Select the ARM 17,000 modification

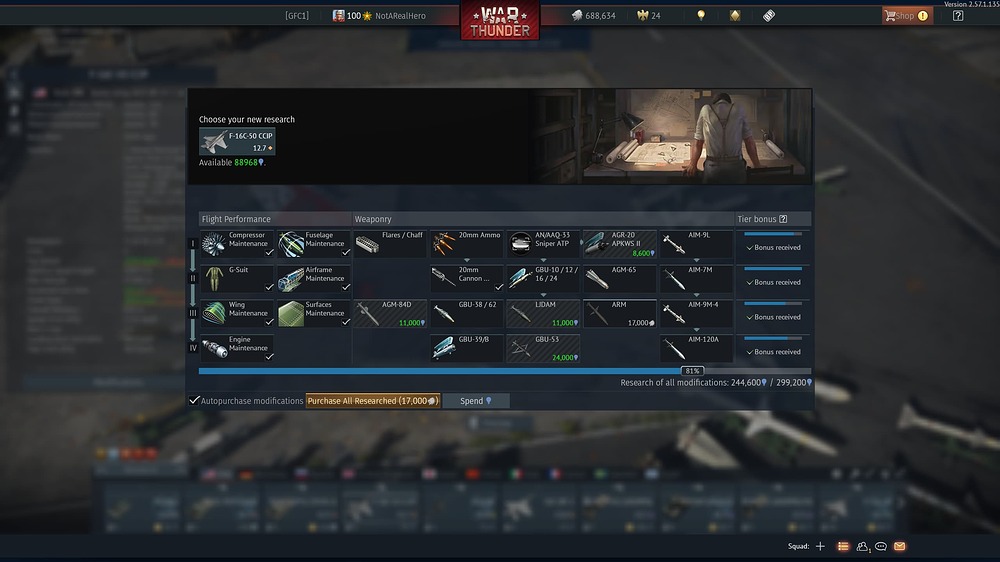pyautogui.click(x=619, y=314)
